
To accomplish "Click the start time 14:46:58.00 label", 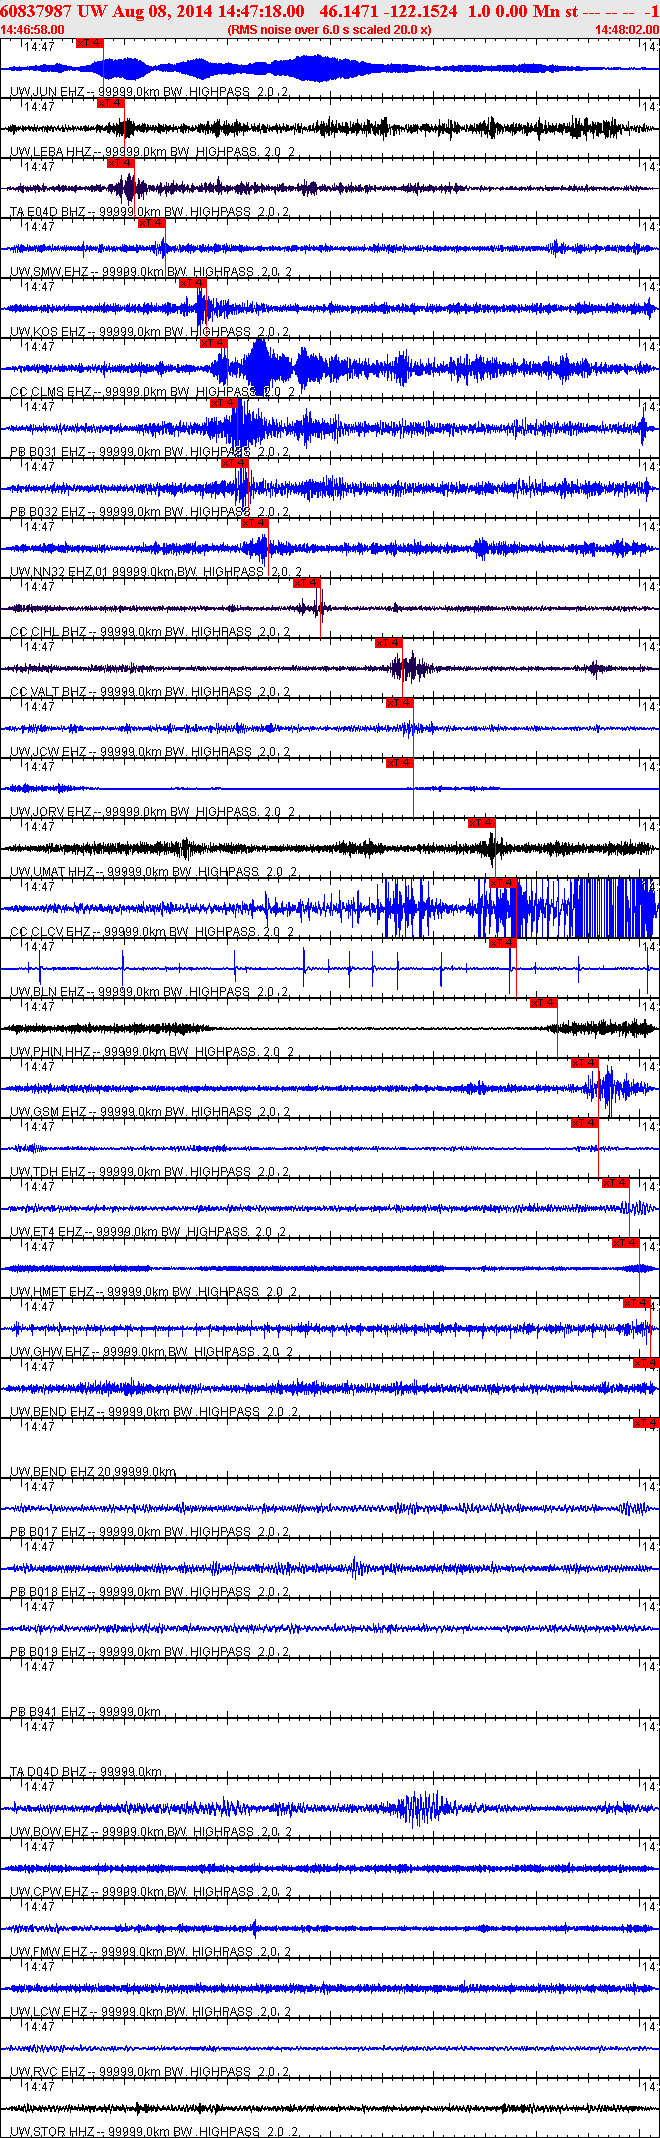I will 33,30.
